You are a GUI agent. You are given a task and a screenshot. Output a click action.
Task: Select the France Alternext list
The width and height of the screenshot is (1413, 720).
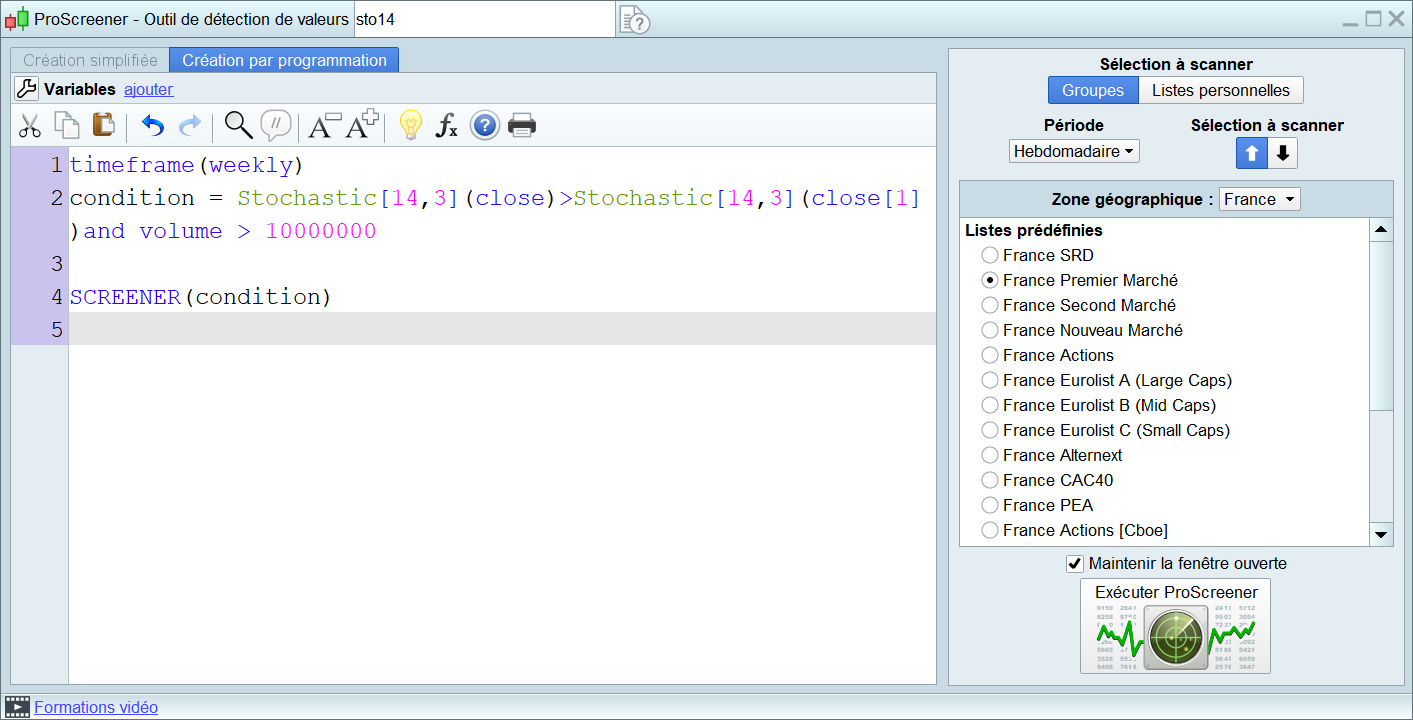pyautogui.click(x=990, y=455)
